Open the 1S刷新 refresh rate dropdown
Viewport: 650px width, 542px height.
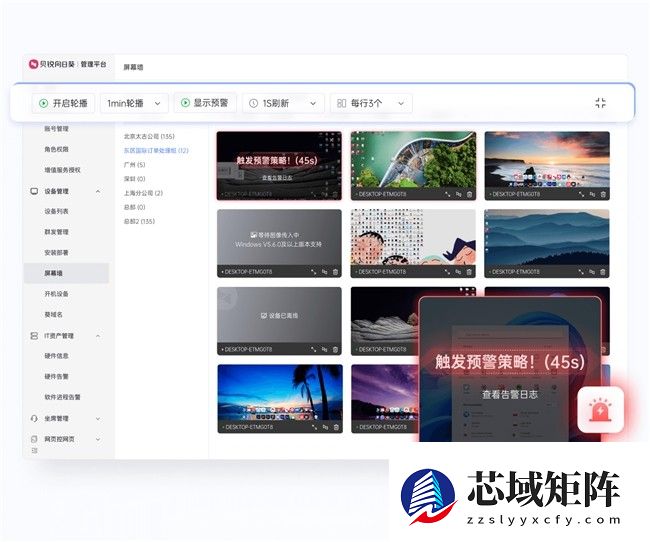pos(284,103)
